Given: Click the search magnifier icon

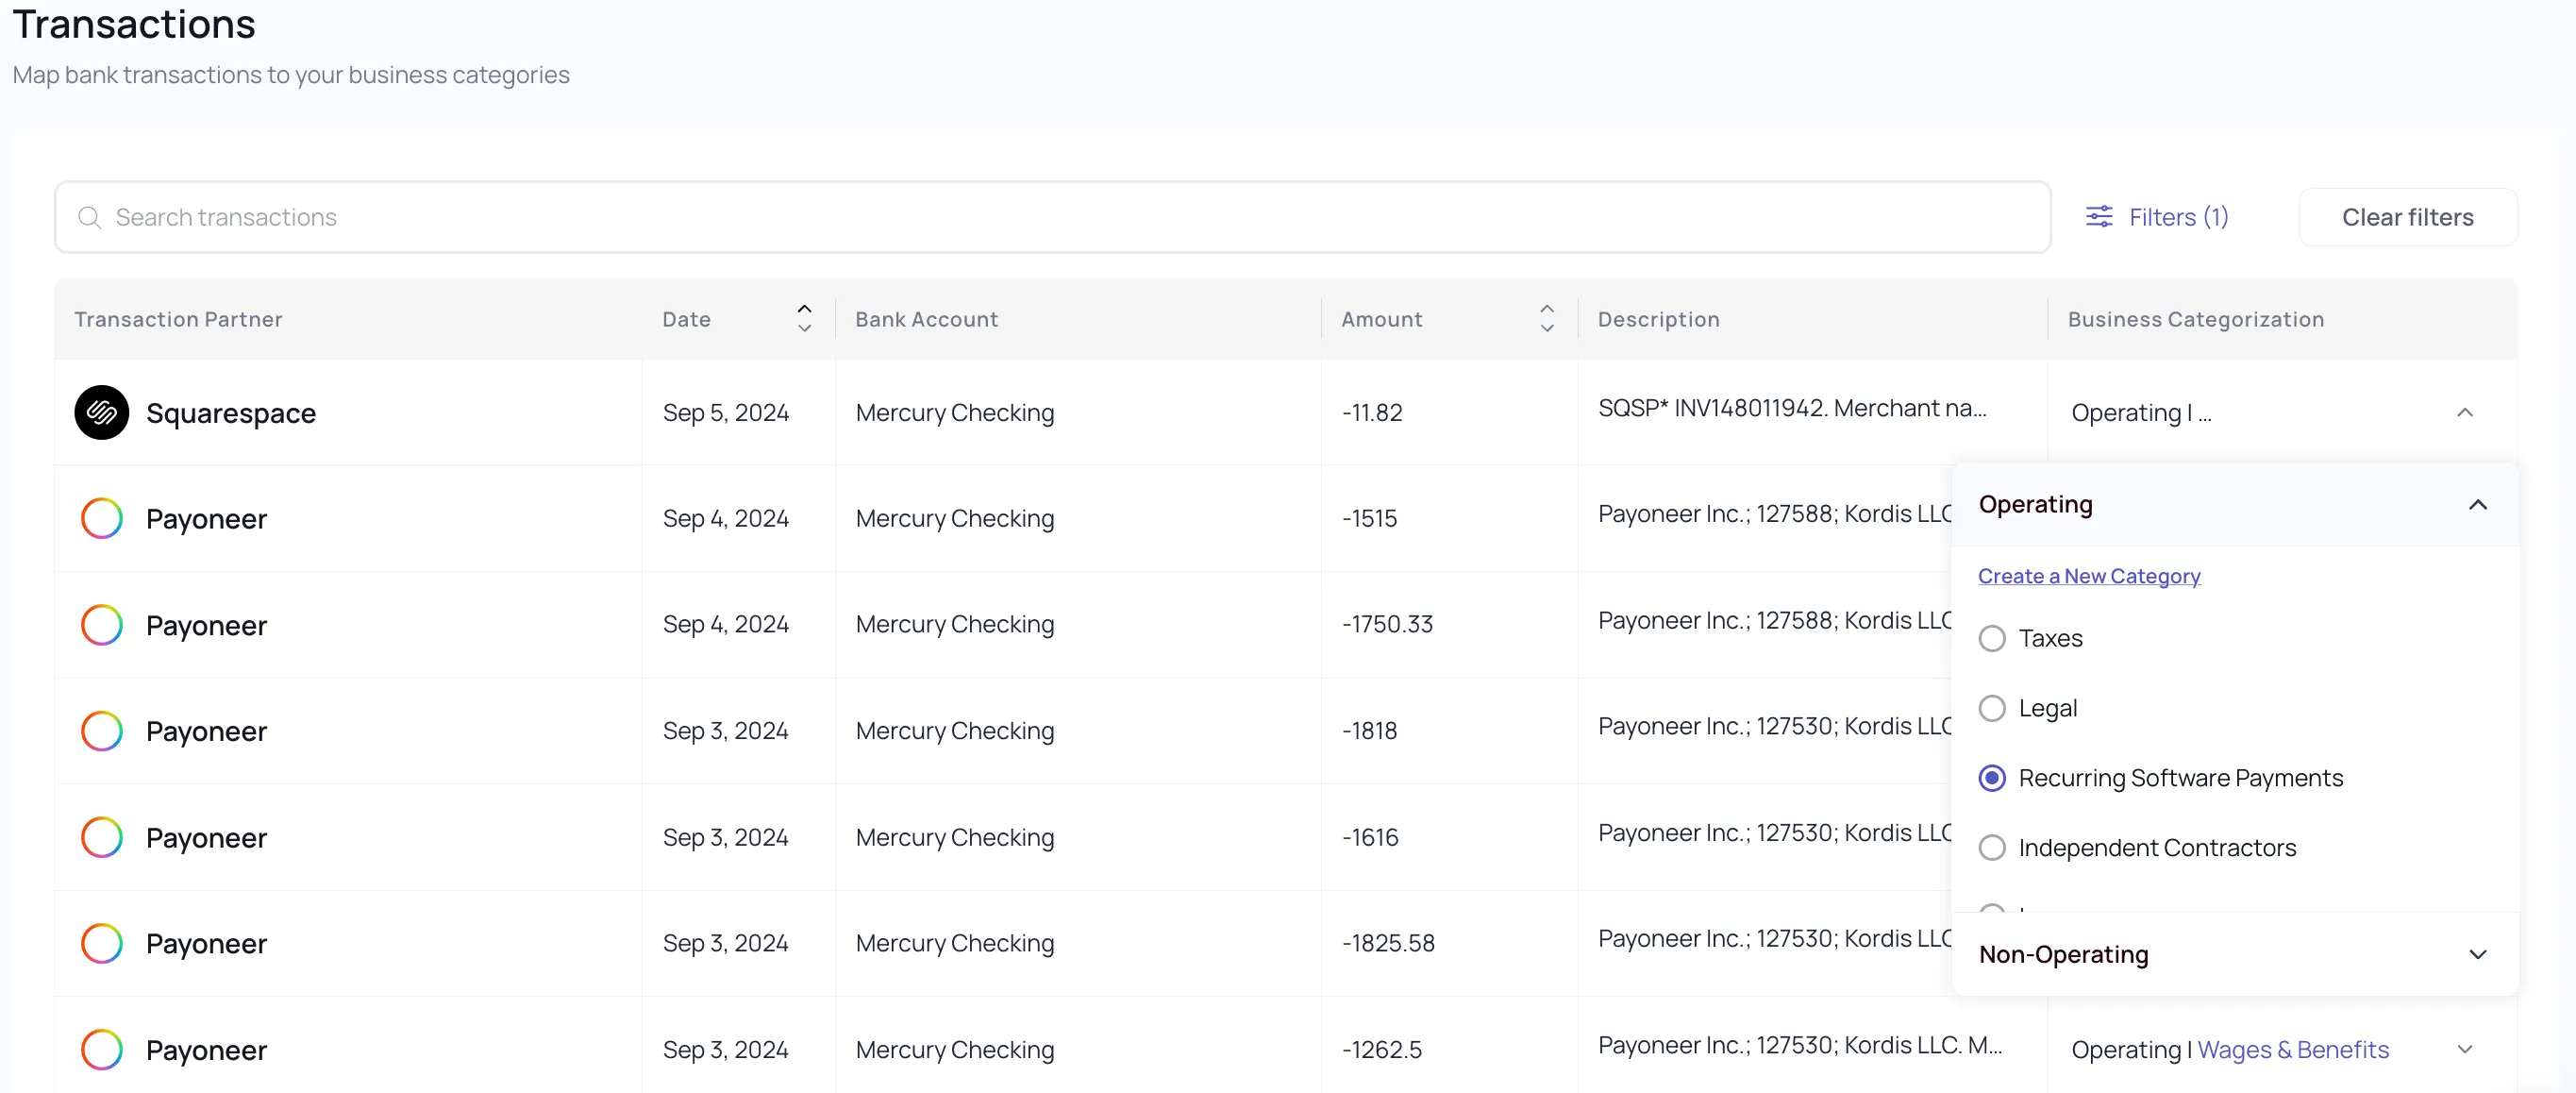Looking at the screenshot, I should tap(90, 217).
